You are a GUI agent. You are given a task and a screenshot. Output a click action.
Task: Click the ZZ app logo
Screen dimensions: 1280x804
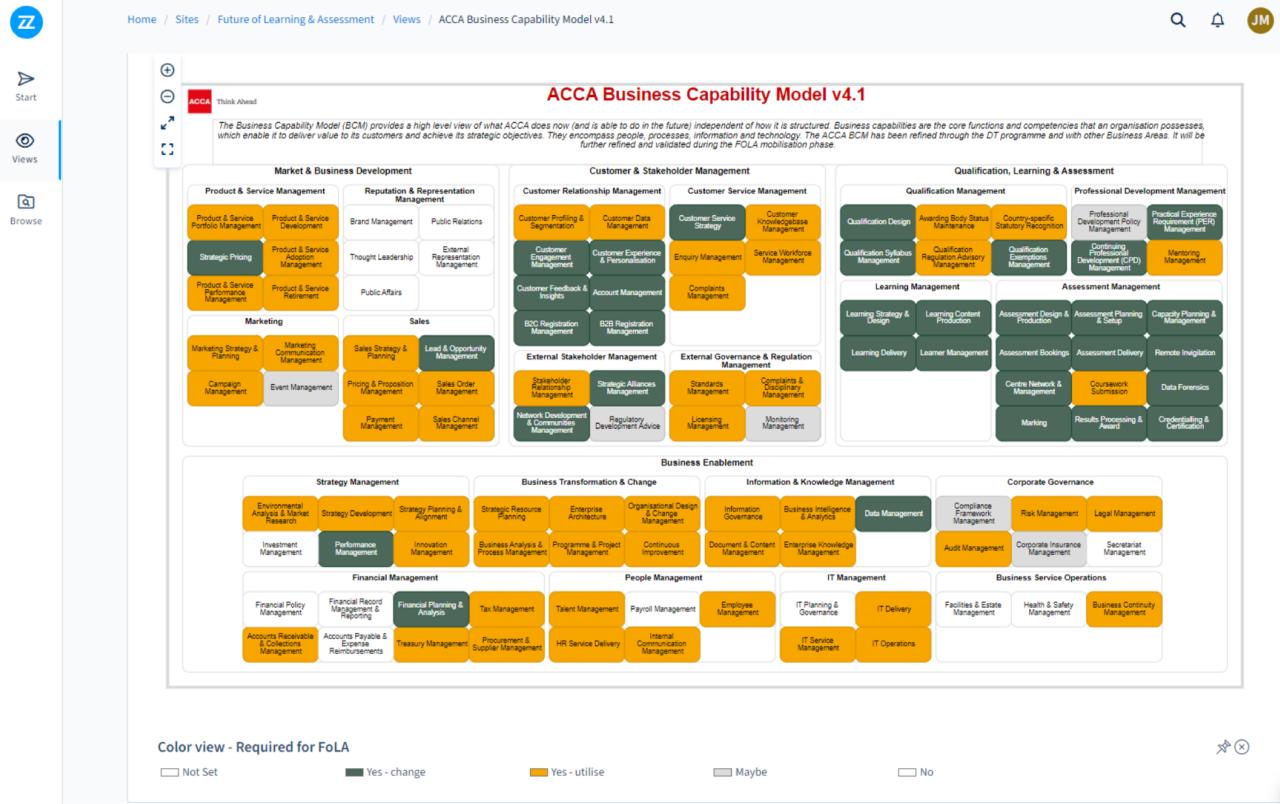(x=26, y=22)
